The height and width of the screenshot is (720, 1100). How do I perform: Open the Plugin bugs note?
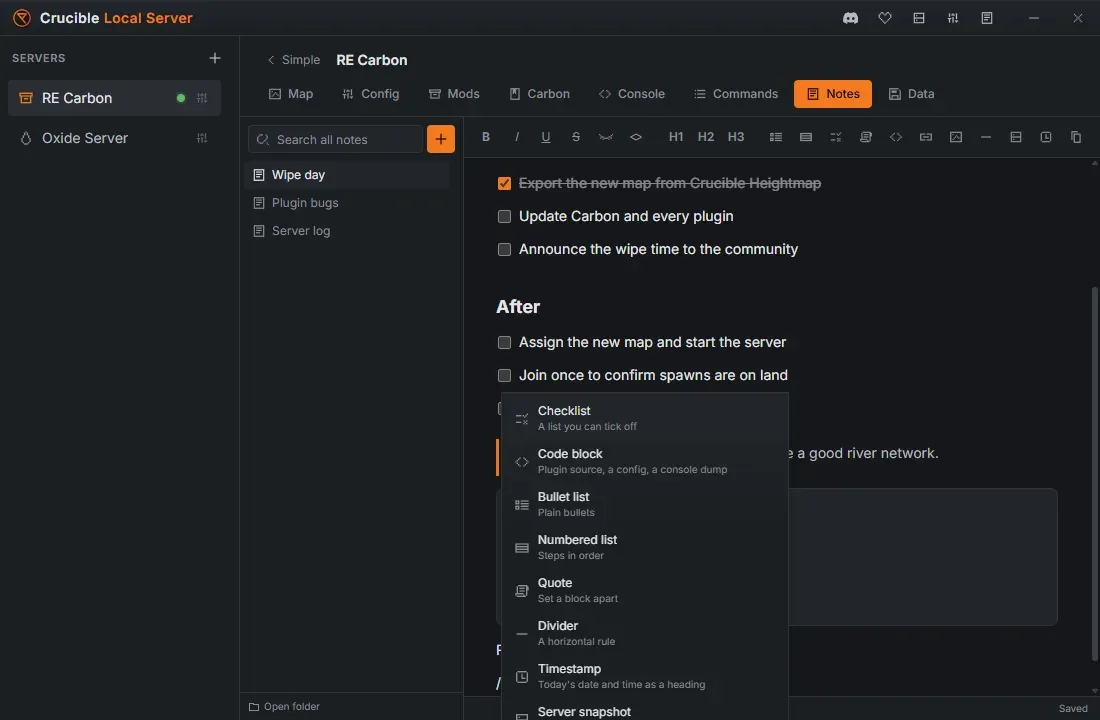(347, 203)
